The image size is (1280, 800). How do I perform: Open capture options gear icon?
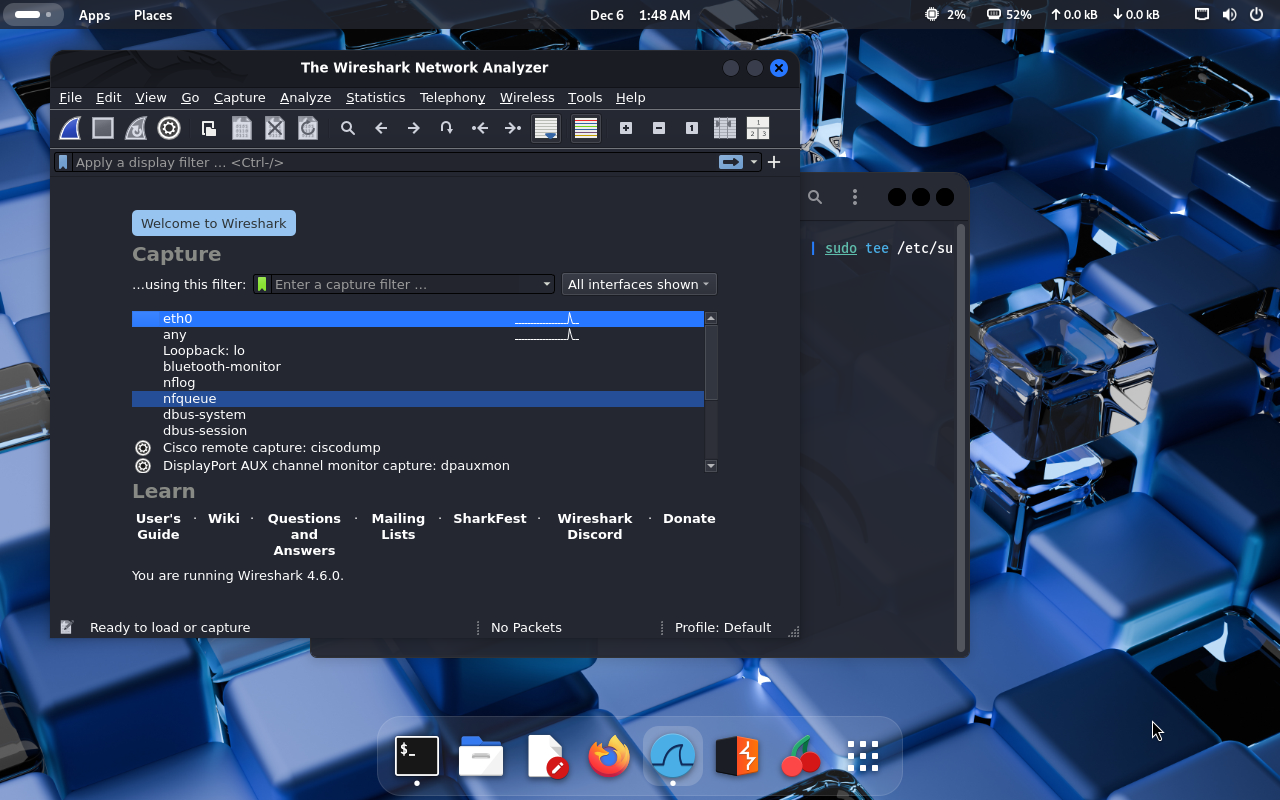coord(169,128)
